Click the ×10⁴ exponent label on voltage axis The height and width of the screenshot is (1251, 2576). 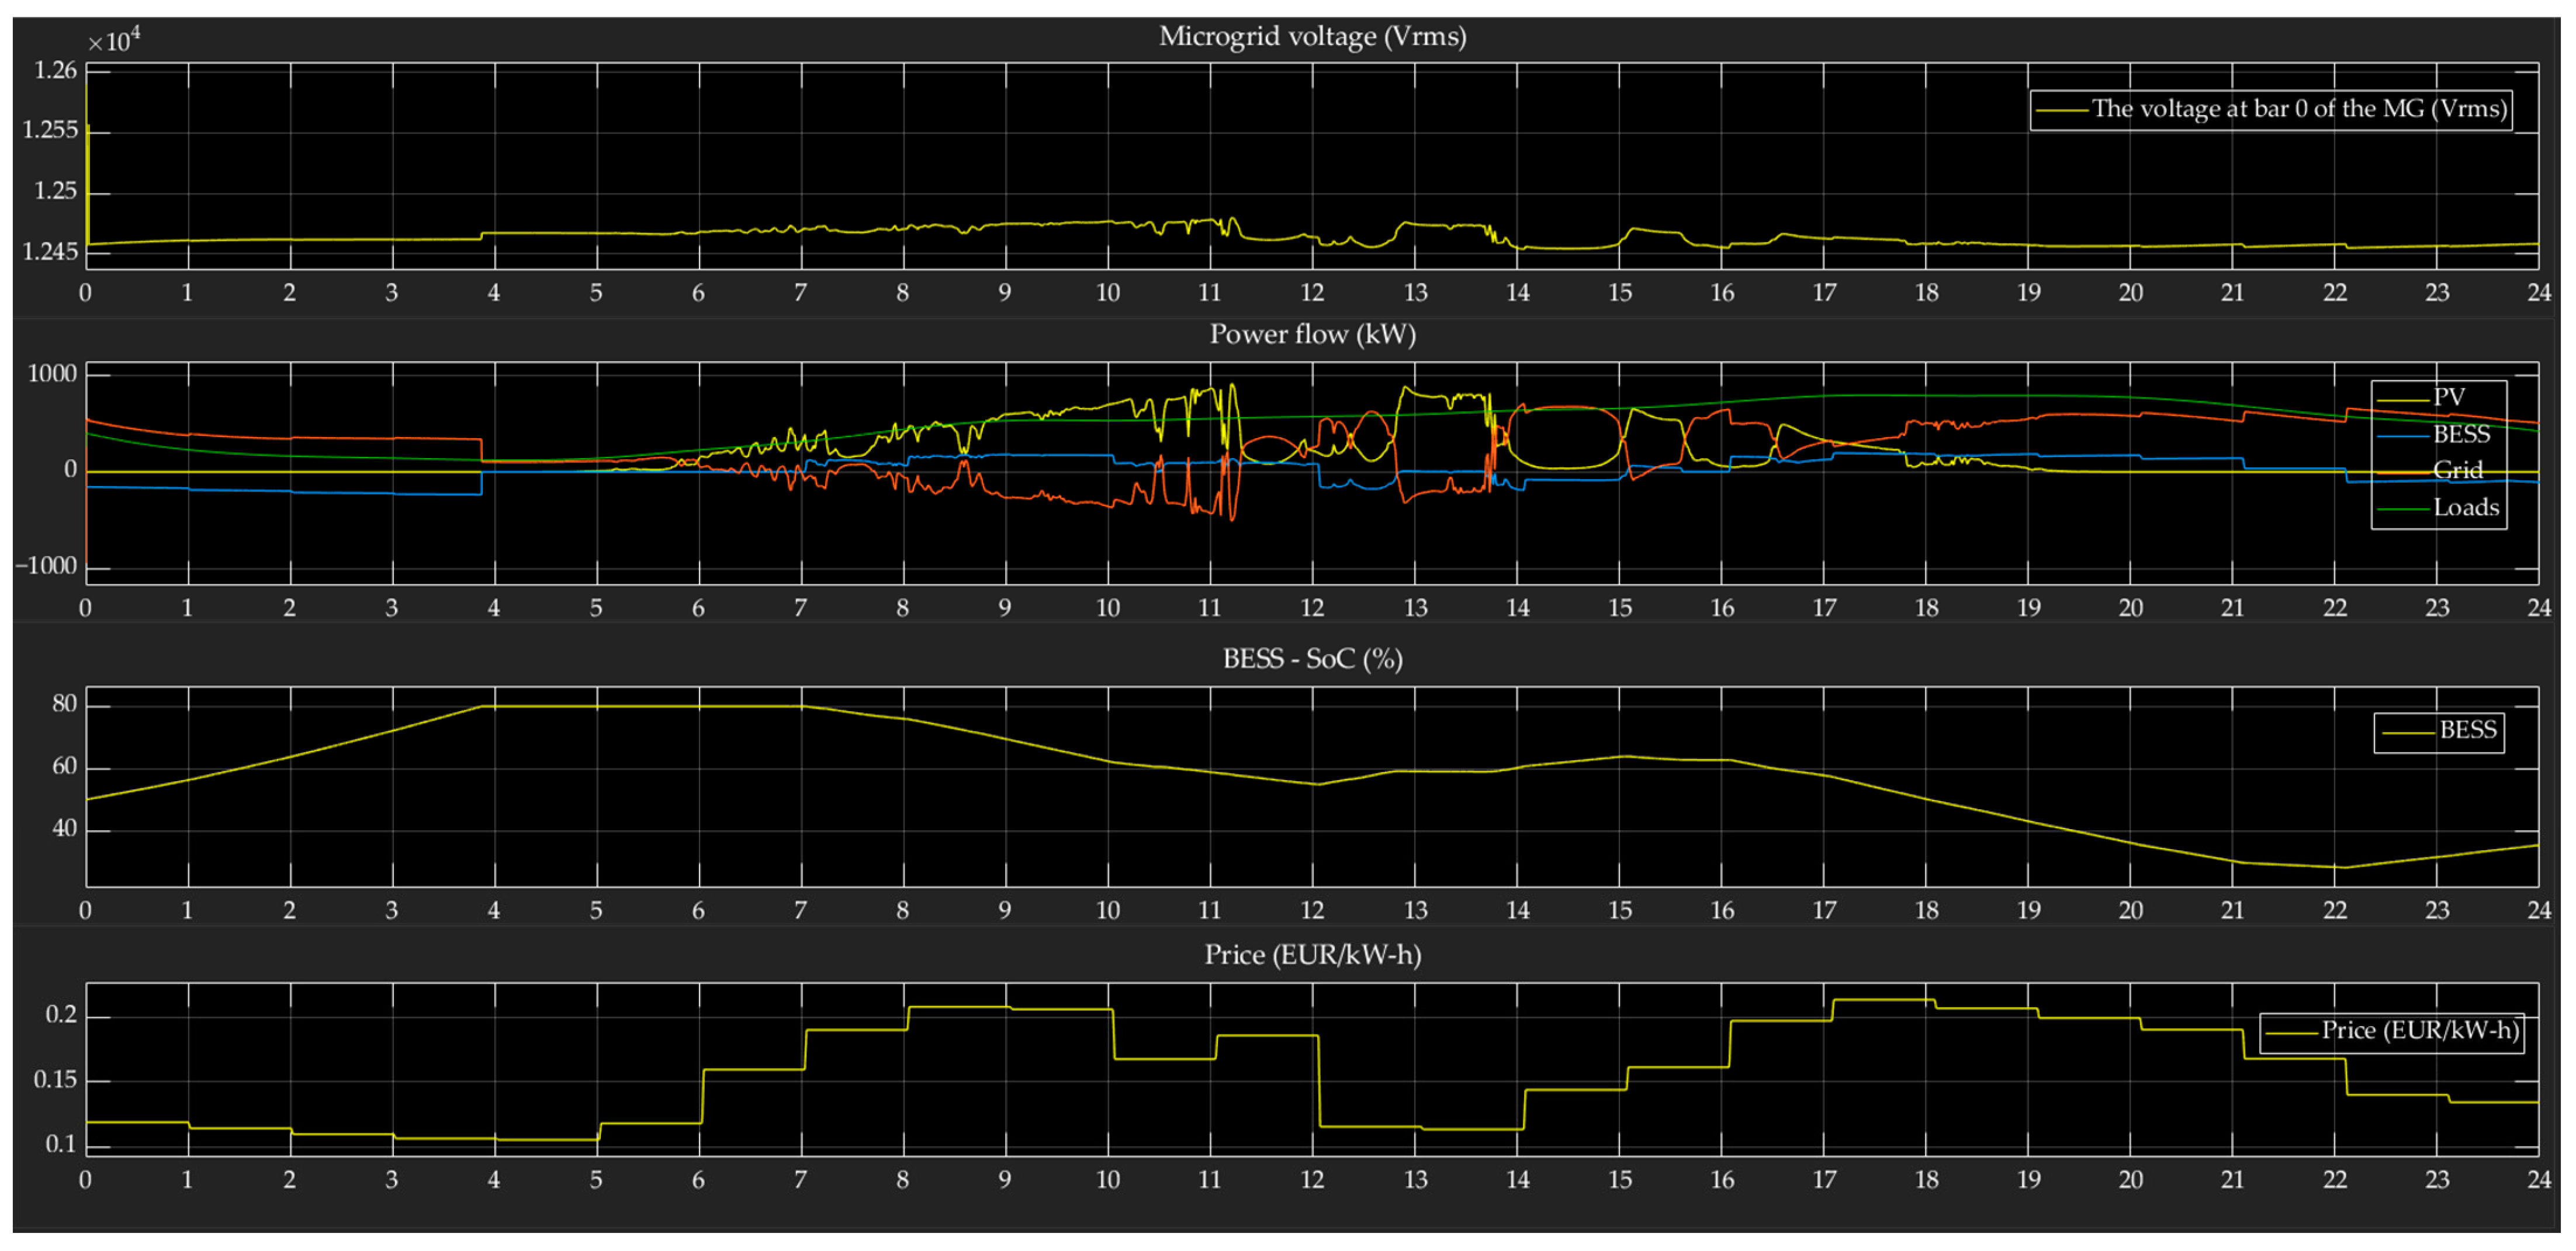point(113,41)
